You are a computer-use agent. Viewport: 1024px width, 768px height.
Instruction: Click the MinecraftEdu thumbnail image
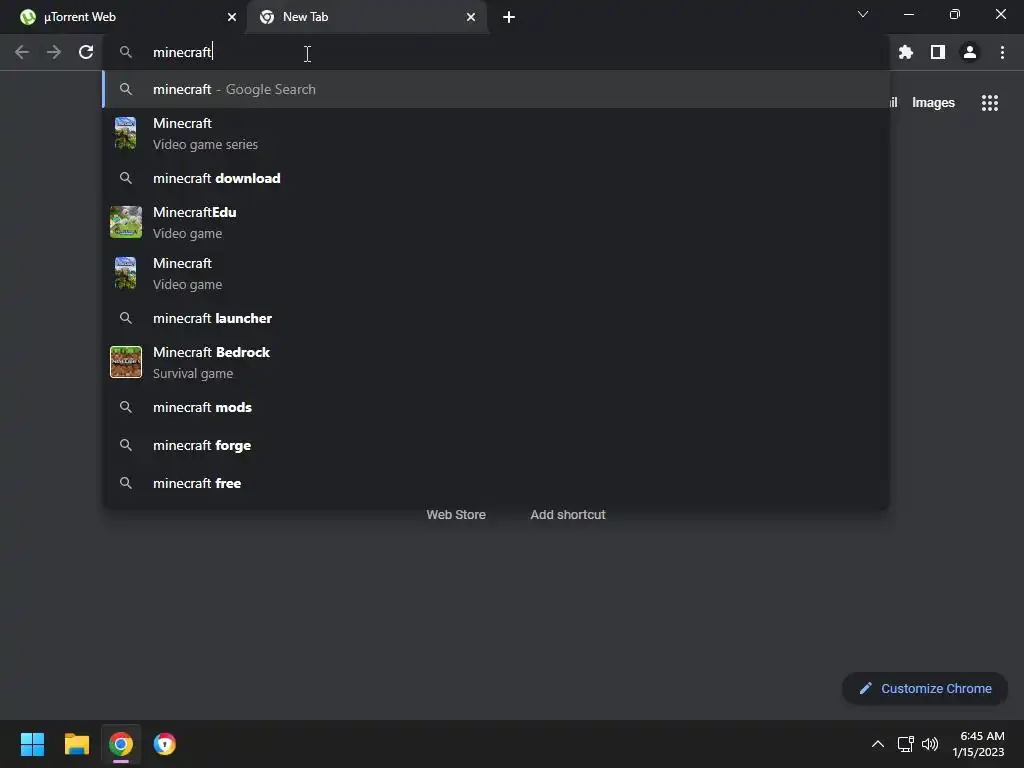coord(126,222)
